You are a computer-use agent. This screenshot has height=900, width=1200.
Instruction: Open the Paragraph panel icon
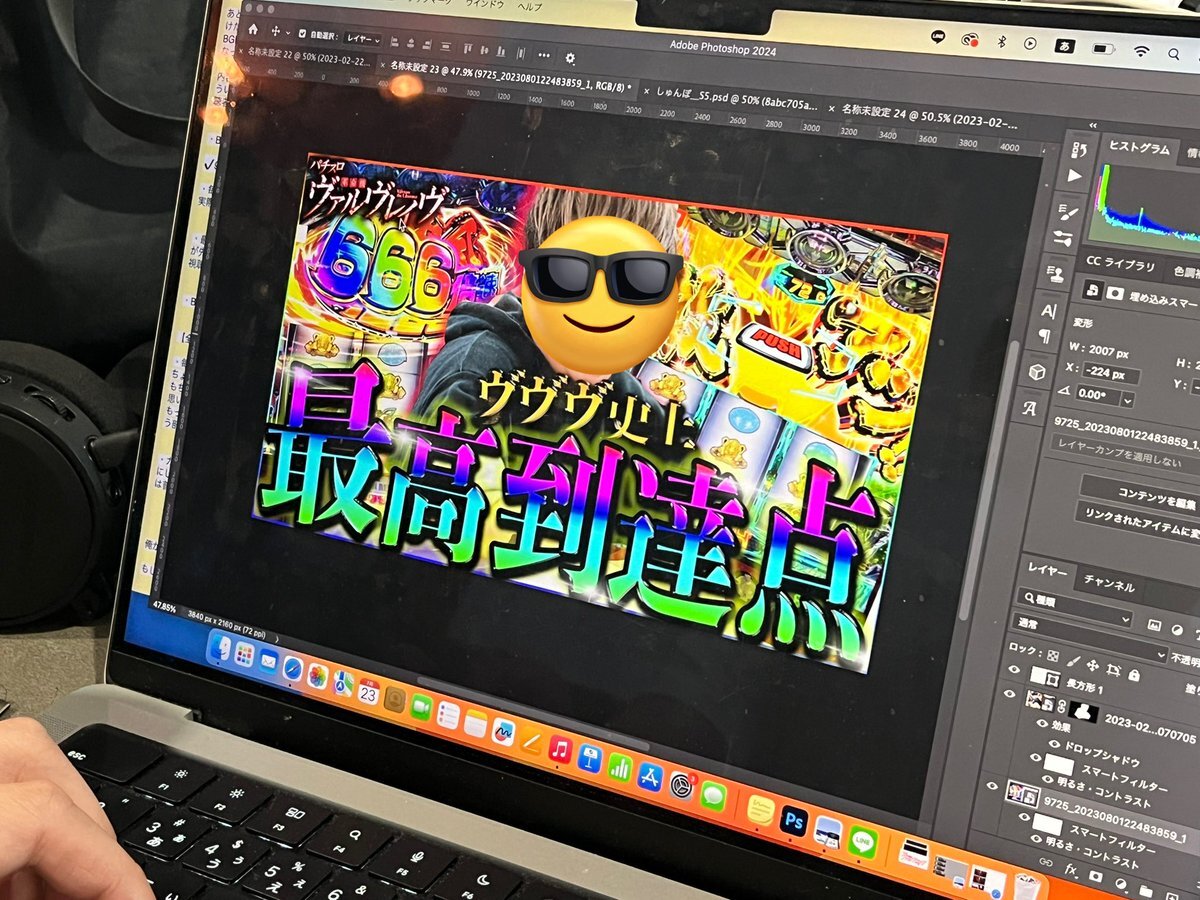pos(1046,336)
